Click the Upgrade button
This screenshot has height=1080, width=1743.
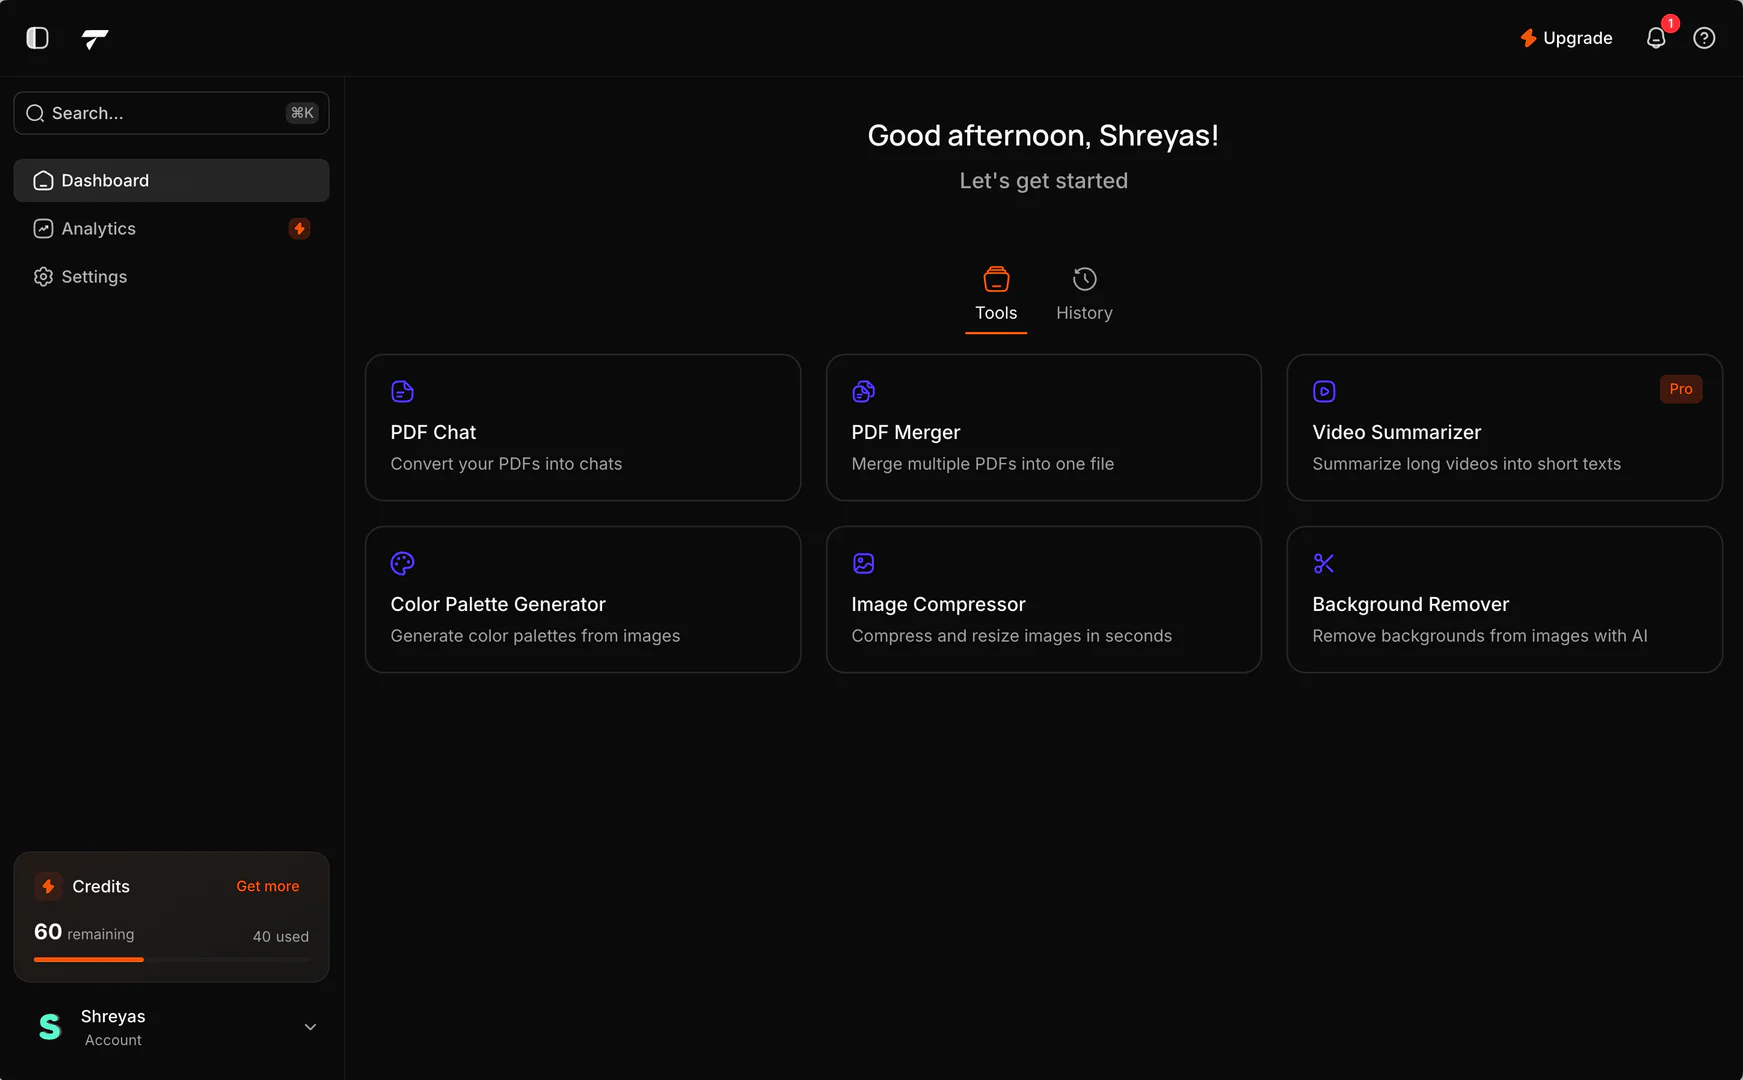pyautogui.click(x=1566, y=38)
